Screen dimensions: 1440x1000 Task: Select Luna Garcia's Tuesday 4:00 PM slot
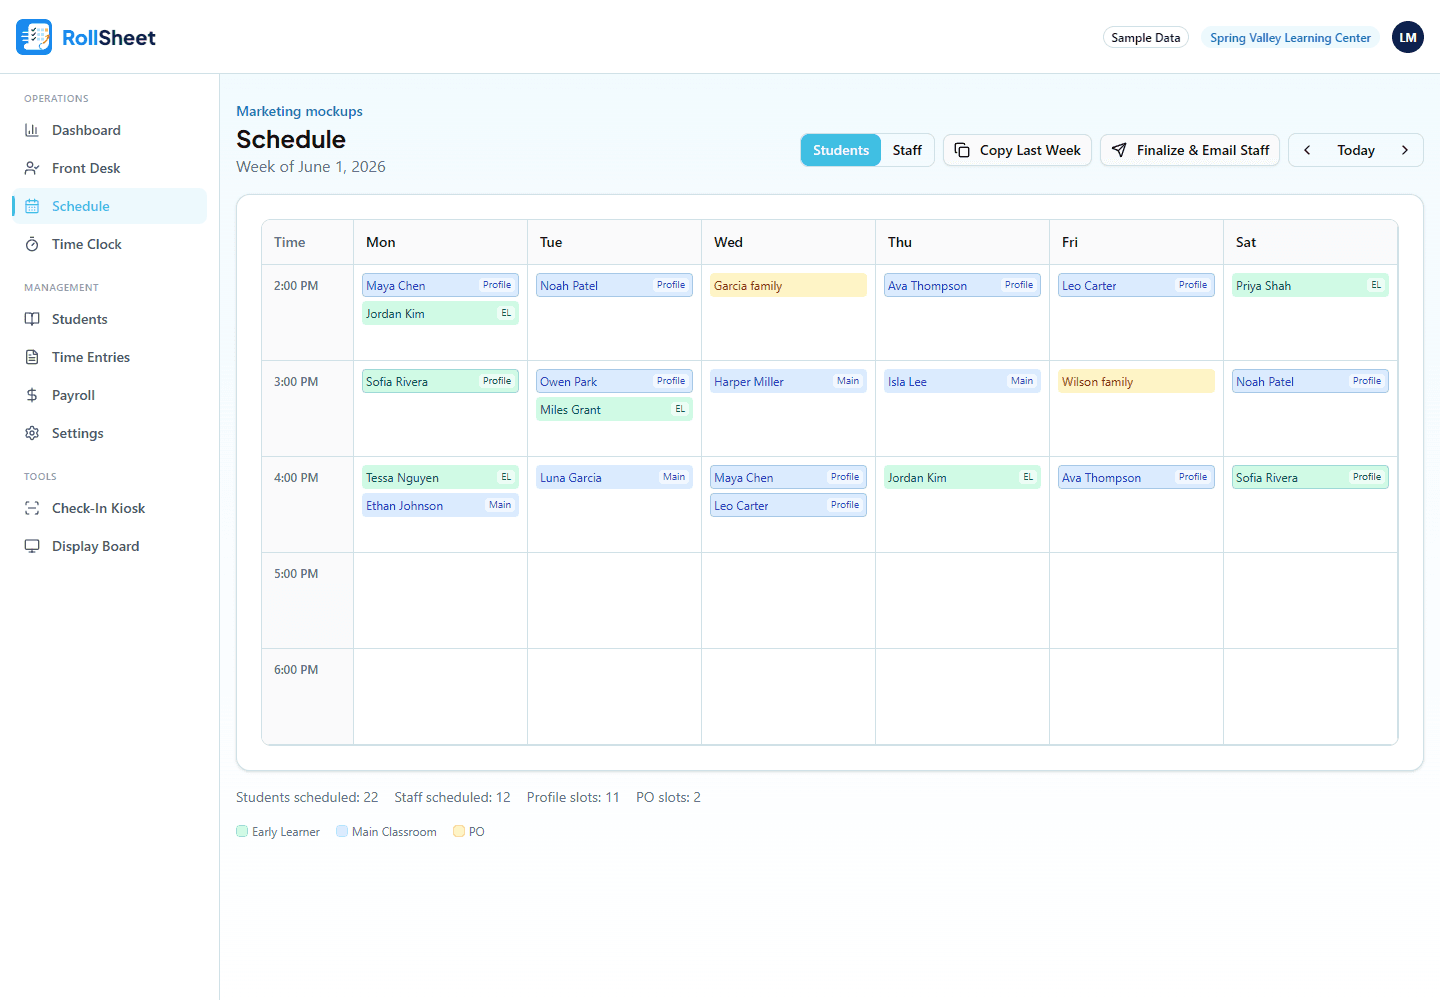click(614, 477)
